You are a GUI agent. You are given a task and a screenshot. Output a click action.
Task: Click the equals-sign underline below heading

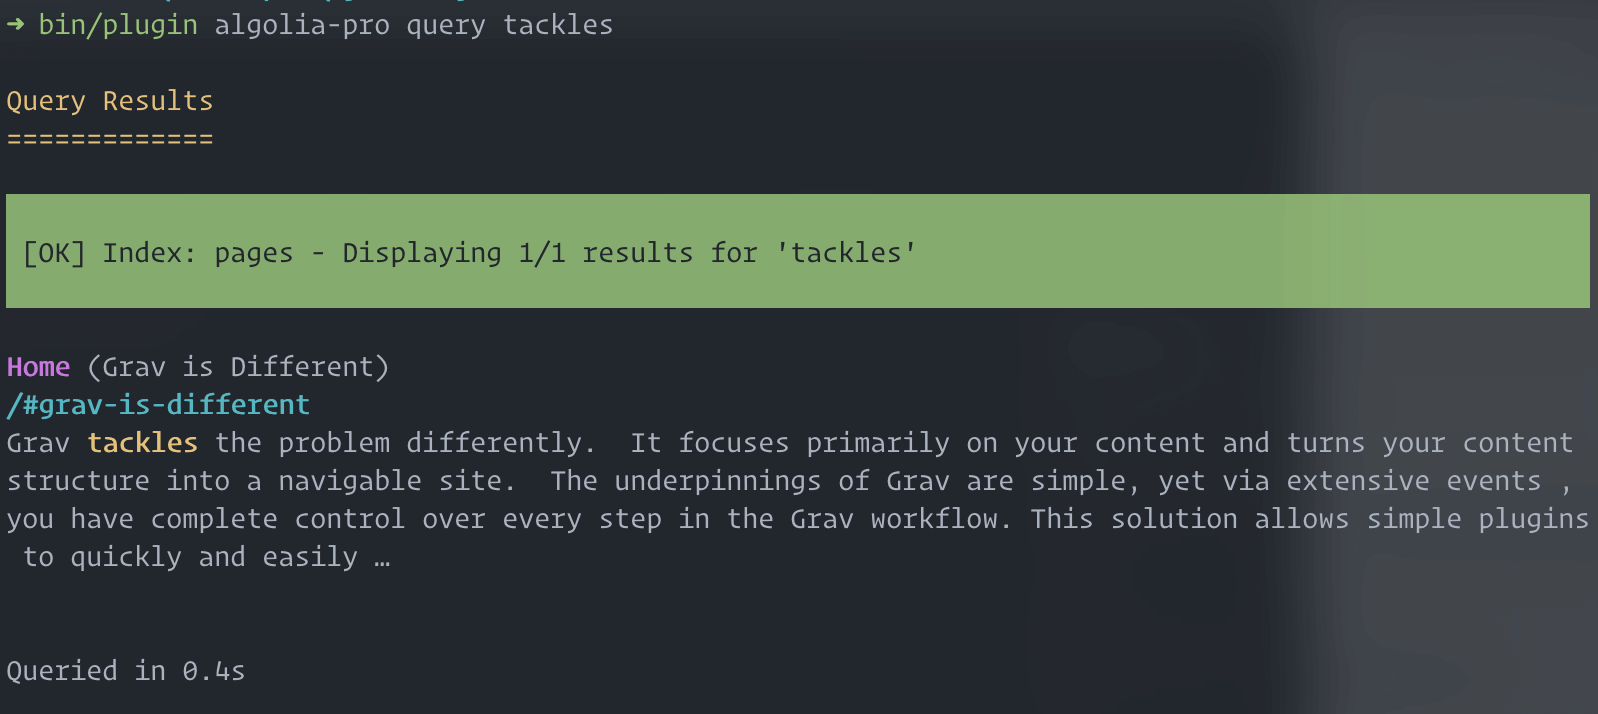[x=110, y=139]
